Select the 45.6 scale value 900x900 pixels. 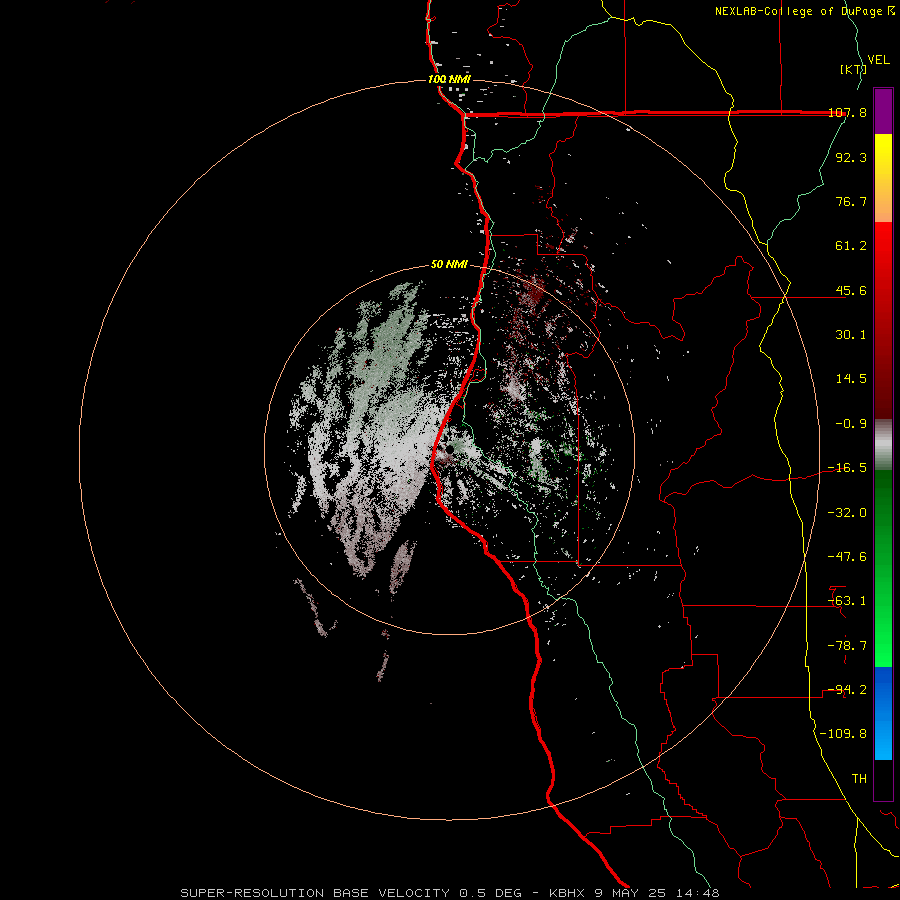[851, 290]
